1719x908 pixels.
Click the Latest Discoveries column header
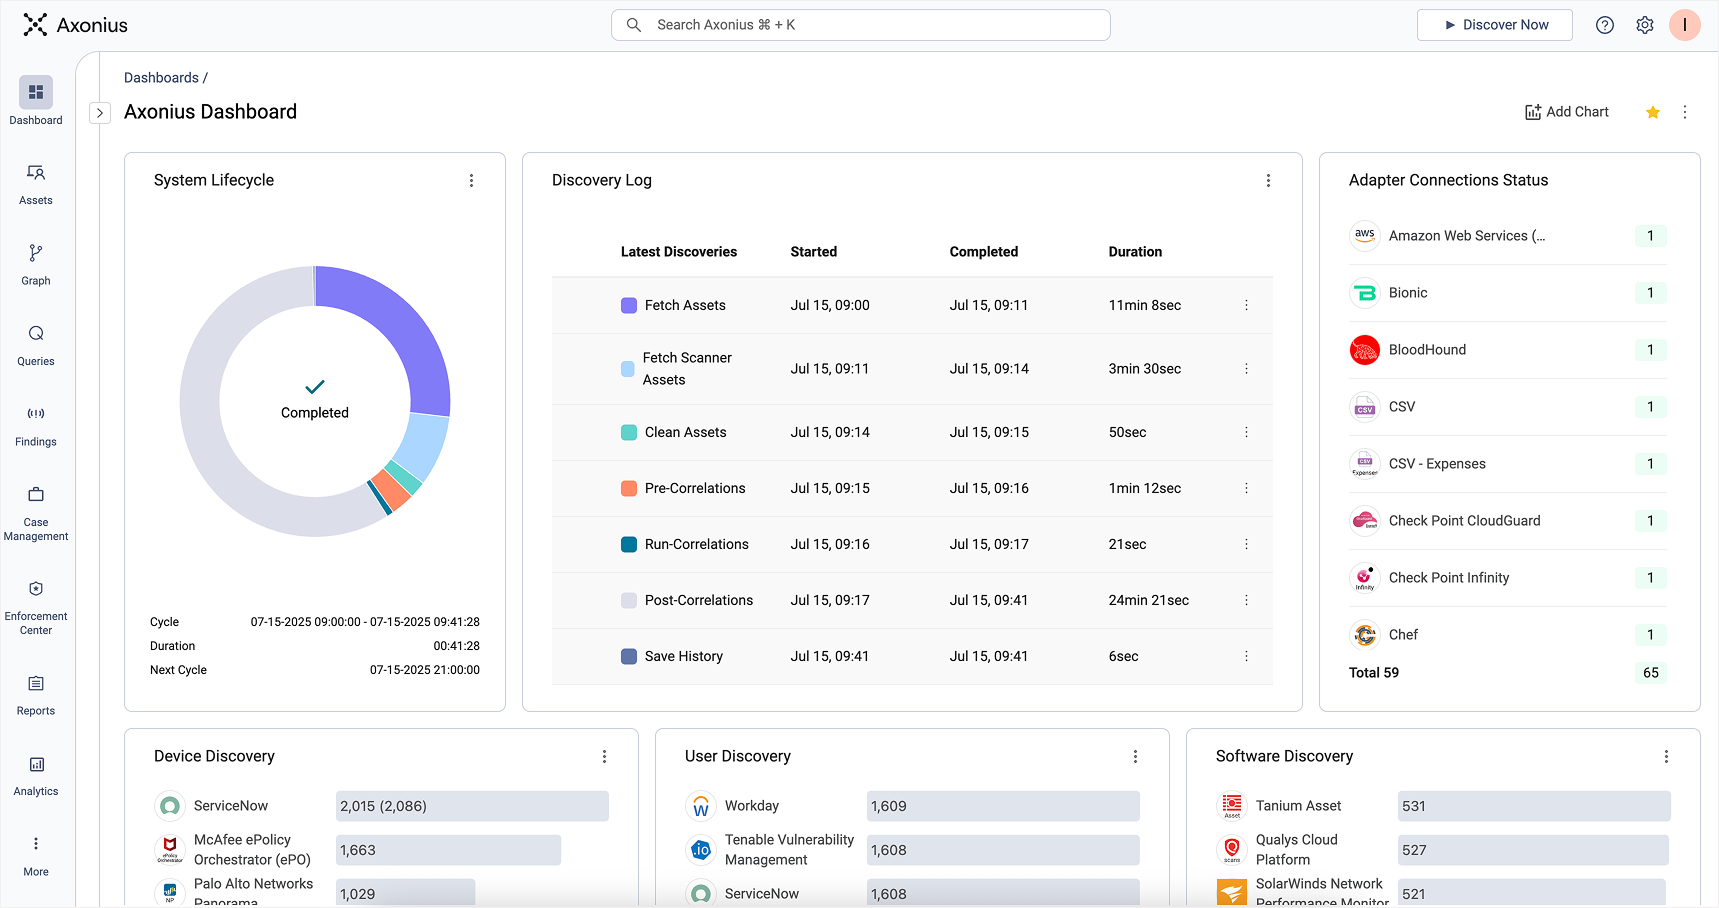click(x=679, y=252)
